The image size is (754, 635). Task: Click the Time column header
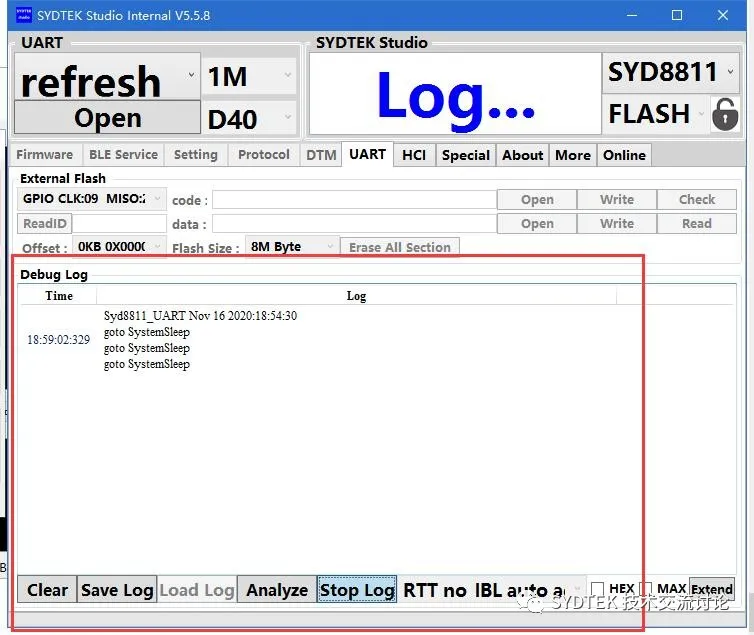coord(59,296)
